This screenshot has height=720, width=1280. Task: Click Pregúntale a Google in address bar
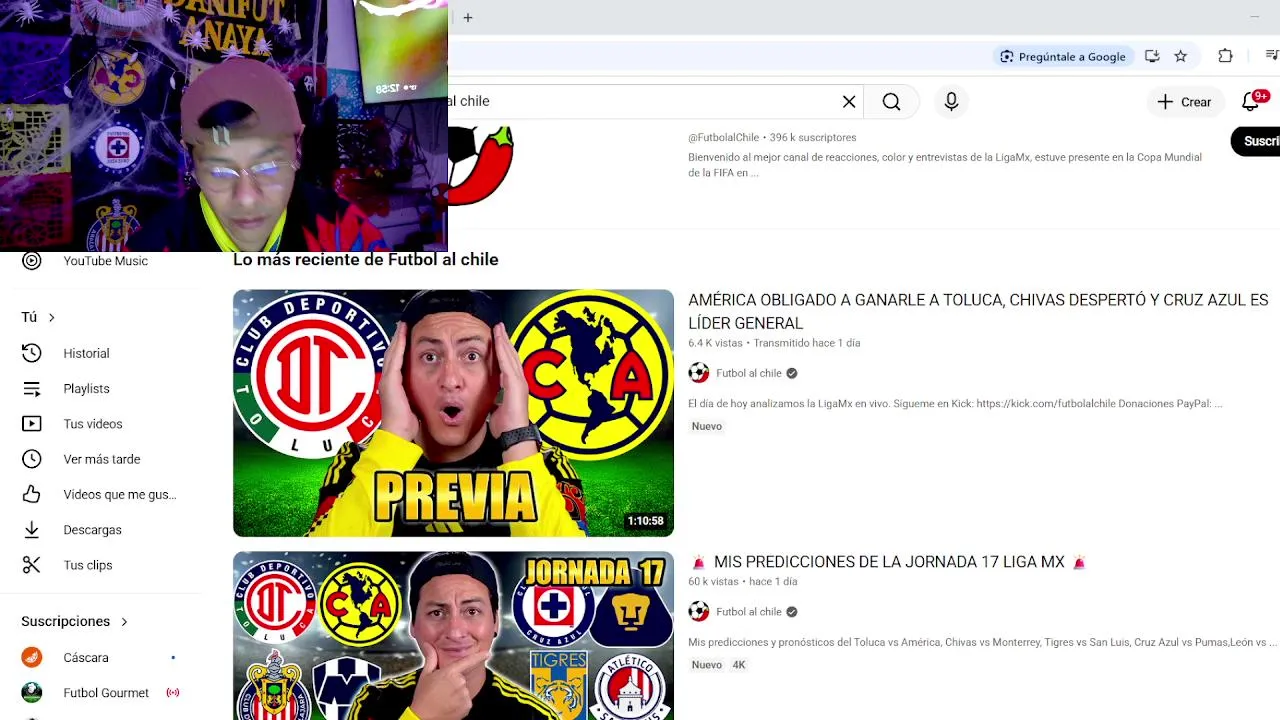pos(1063,57)
